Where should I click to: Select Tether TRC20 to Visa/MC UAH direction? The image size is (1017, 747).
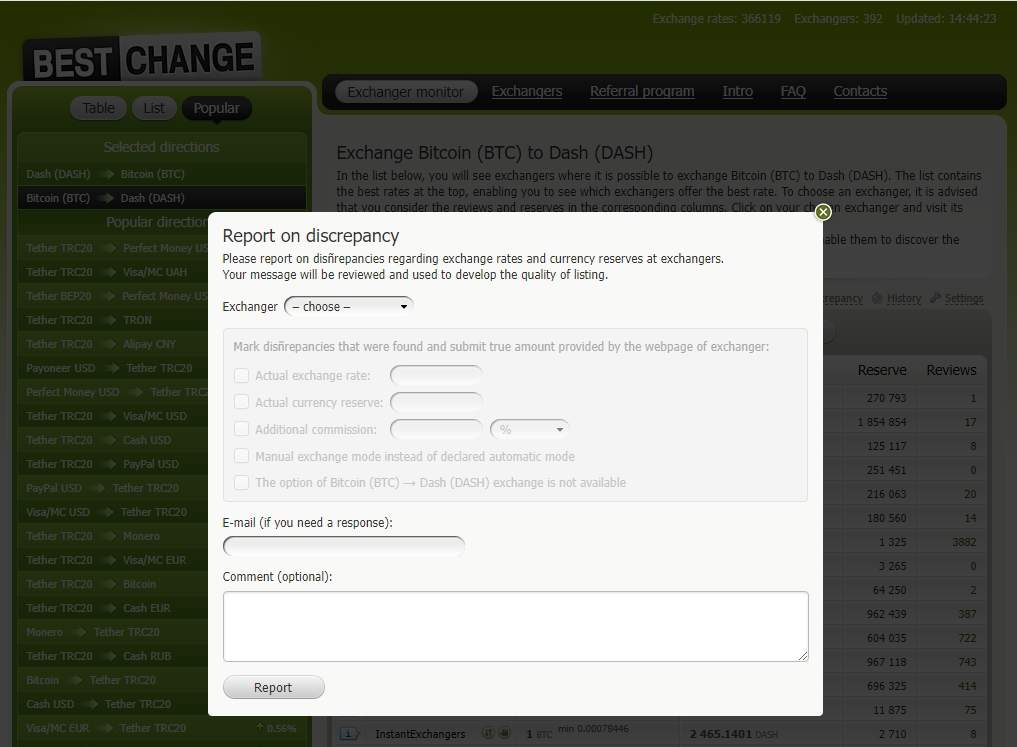114,272
